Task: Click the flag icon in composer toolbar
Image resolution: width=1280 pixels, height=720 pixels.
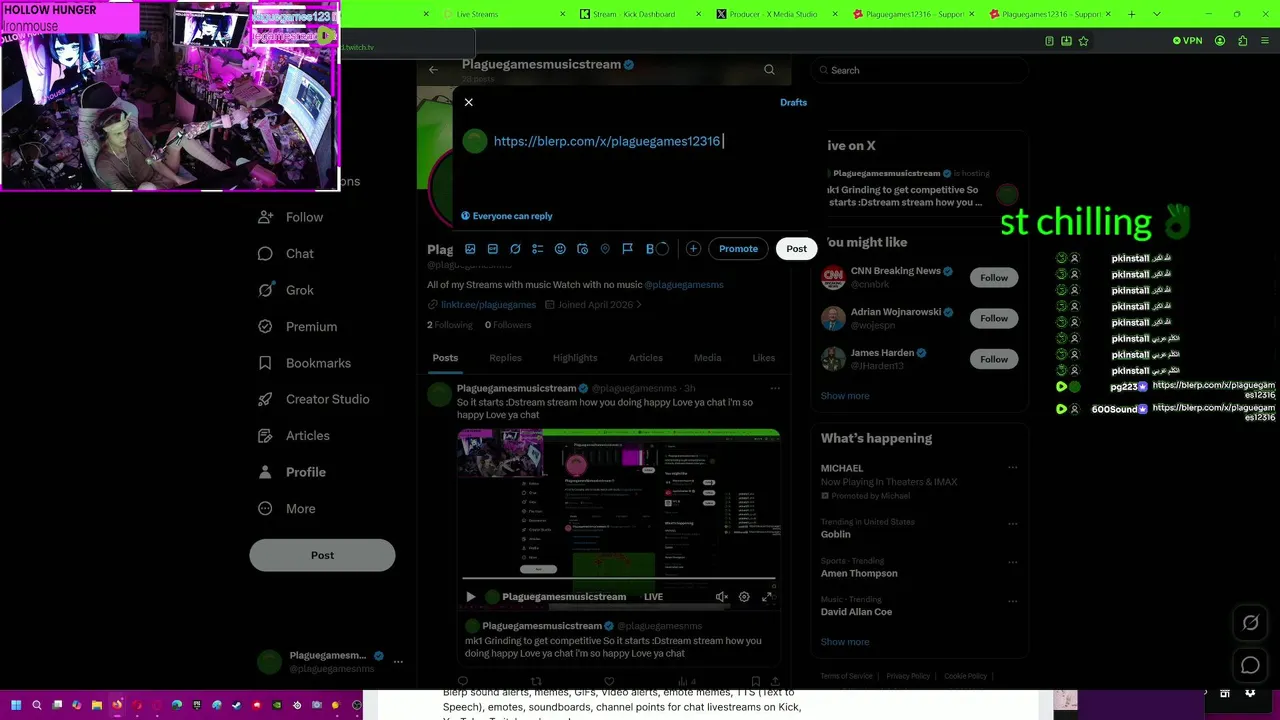Action: coord(628,249)
